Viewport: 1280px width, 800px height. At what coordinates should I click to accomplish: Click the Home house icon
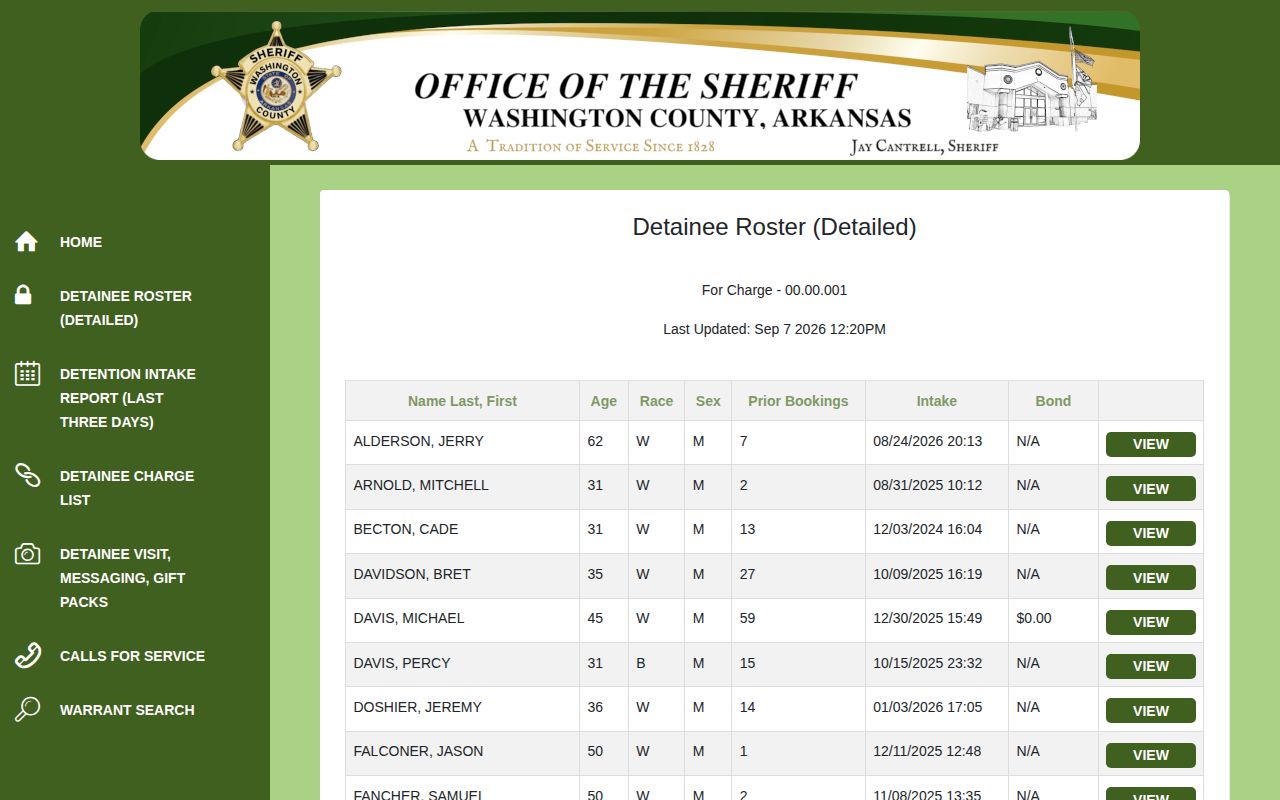click(x=27, y=242)
